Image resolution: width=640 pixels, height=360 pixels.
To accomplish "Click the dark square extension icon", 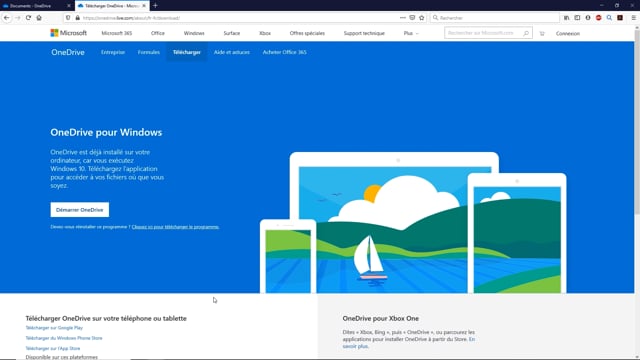I will pyautogui.click(x=620, y=18).
